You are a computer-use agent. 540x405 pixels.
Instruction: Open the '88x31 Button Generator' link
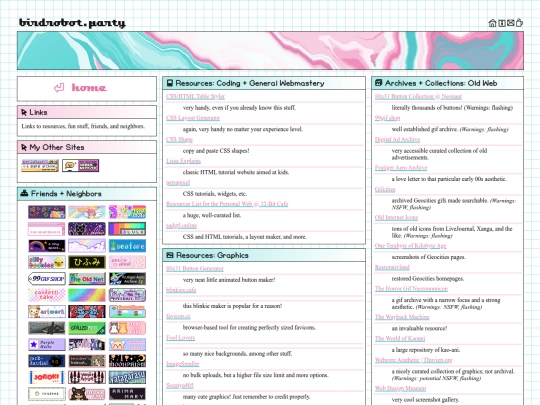coord(195,269)
